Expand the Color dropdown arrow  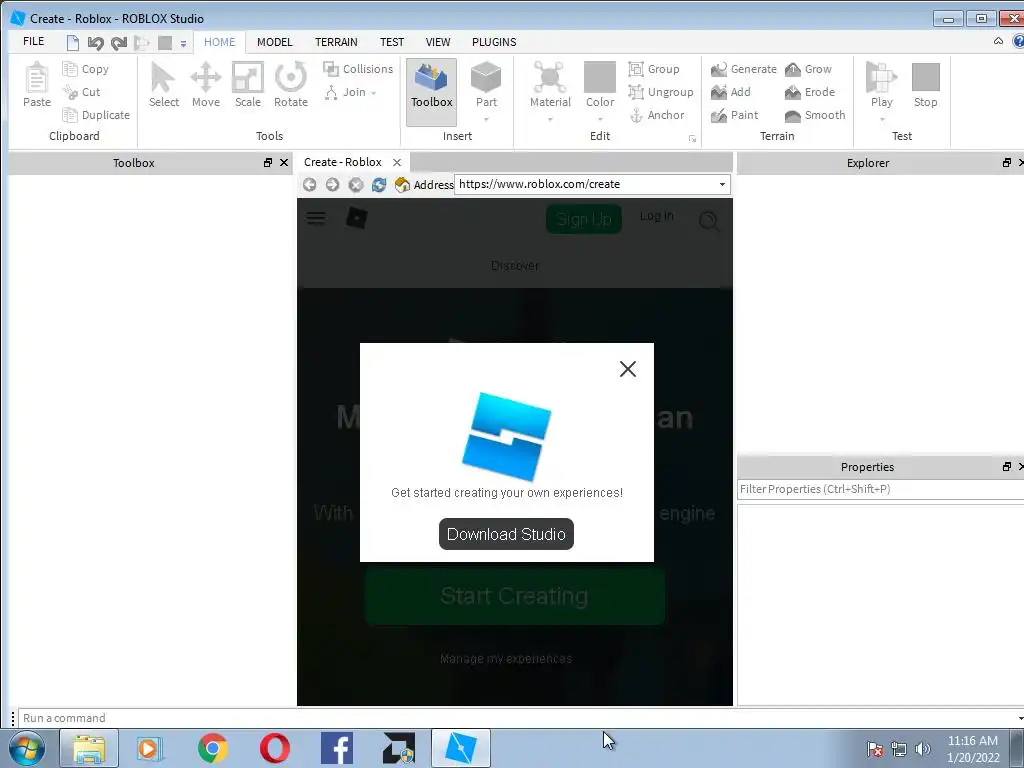(x=600, y=120)
